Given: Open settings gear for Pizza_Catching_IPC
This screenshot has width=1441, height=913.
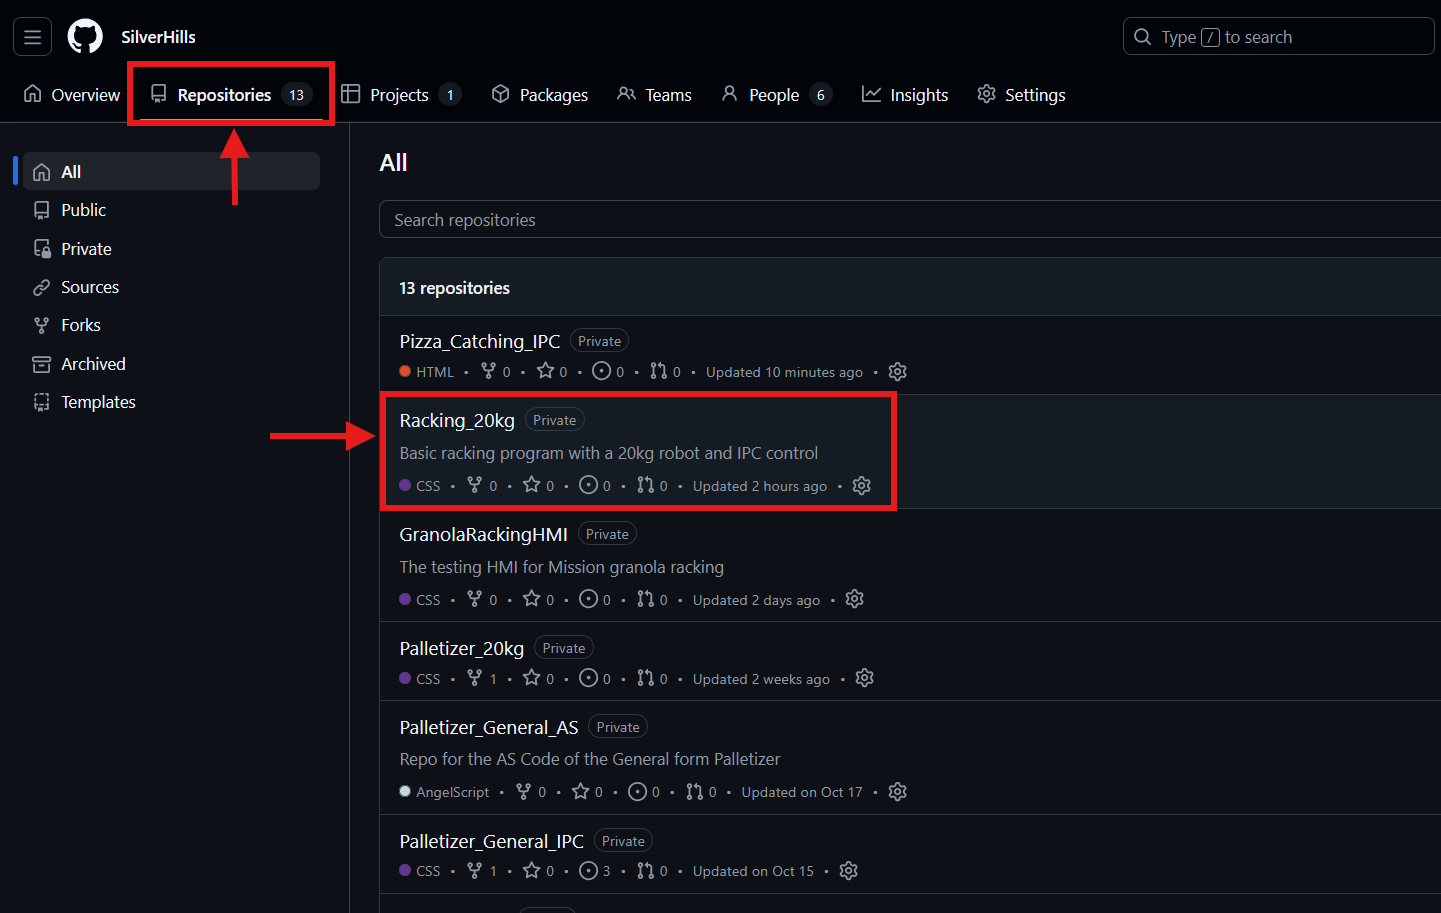Looking at the screenshot, I should click(898, 371).
